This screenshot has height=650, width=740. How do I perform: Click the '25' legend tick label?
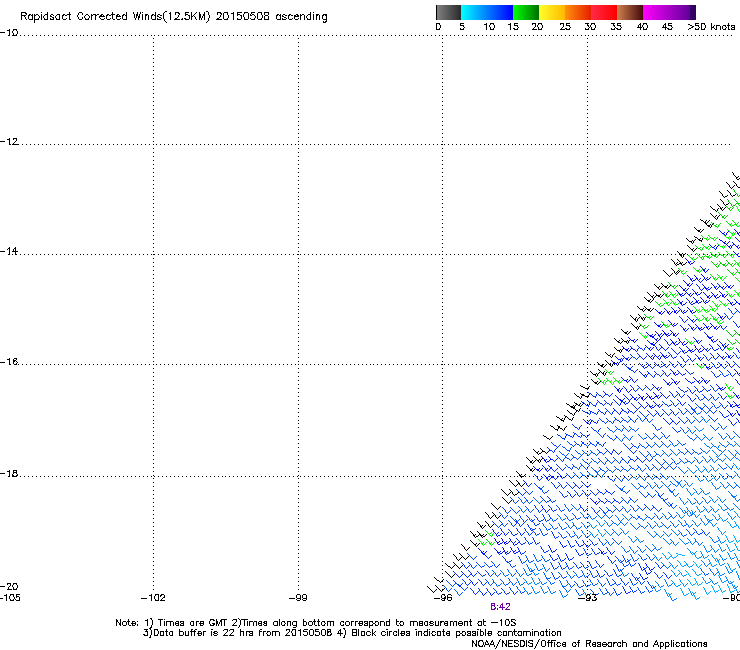(564, 27)
